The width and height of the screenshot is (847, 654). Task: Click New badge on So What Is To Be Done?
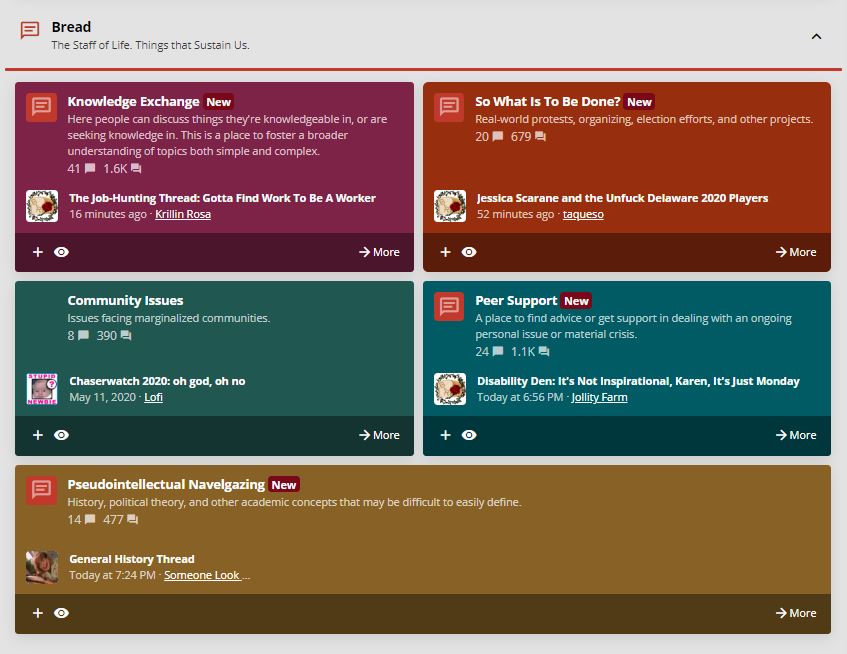pos(639,102)
